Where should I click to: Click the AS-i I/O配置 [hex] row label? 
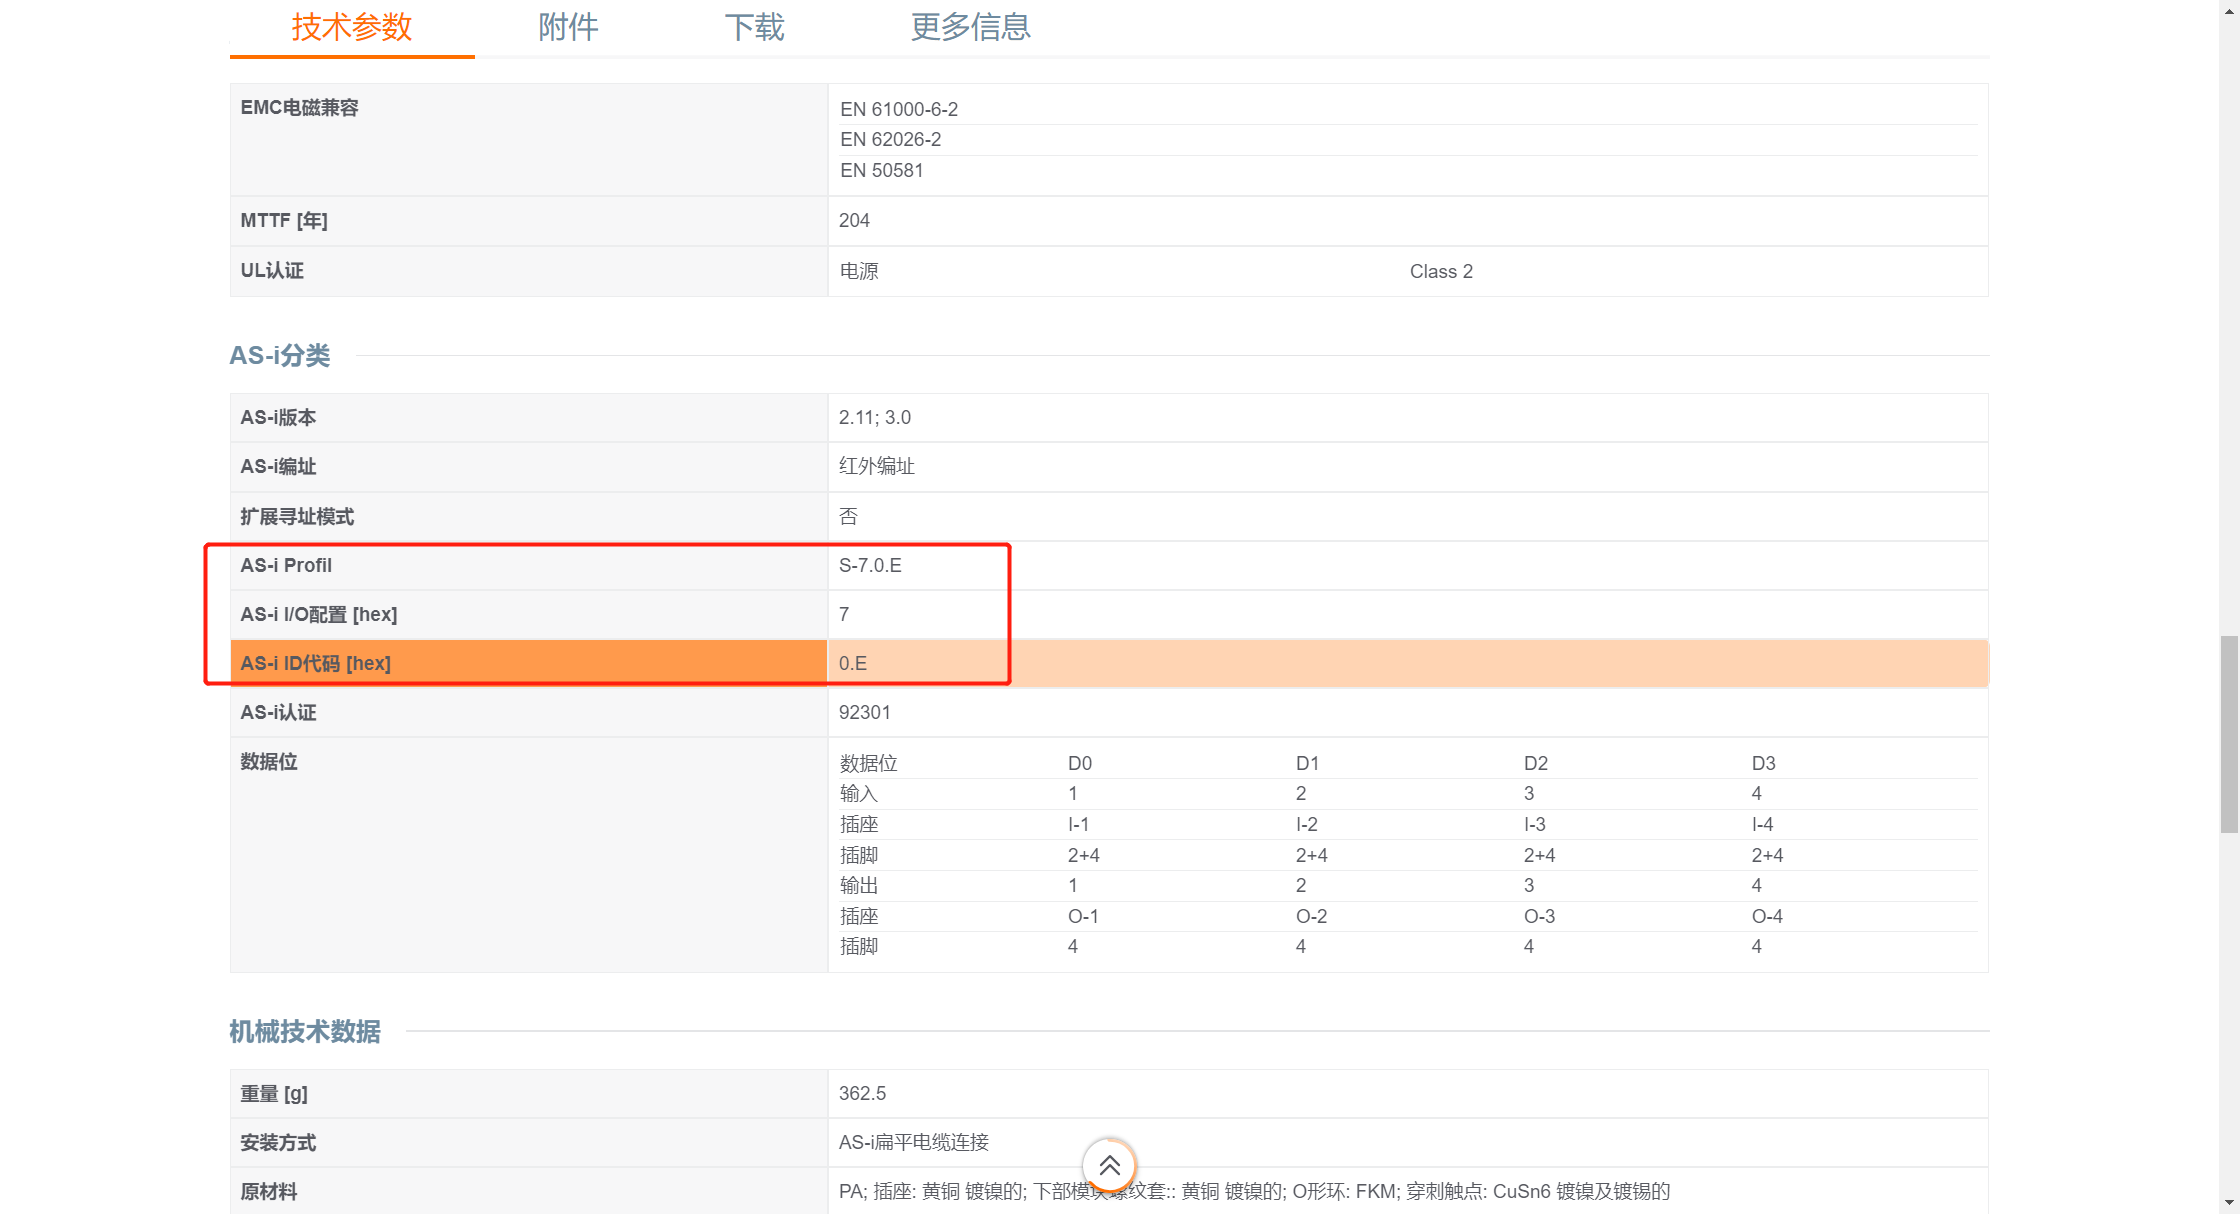(x=318, y=614)
